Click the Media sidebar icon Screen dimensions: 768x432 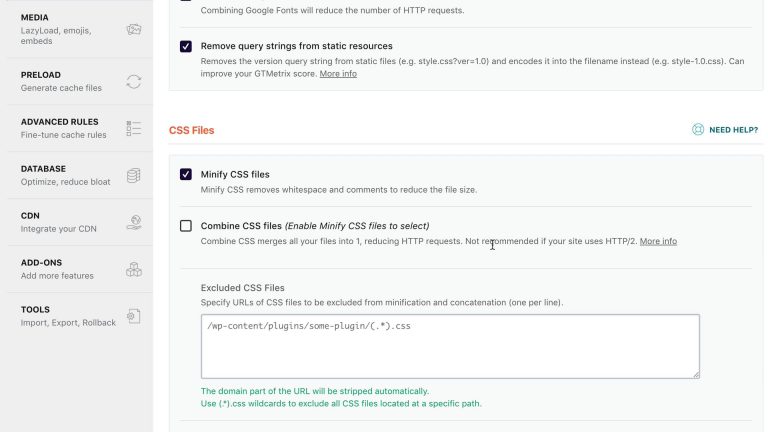pyautogui.click(x=134, y=30)
